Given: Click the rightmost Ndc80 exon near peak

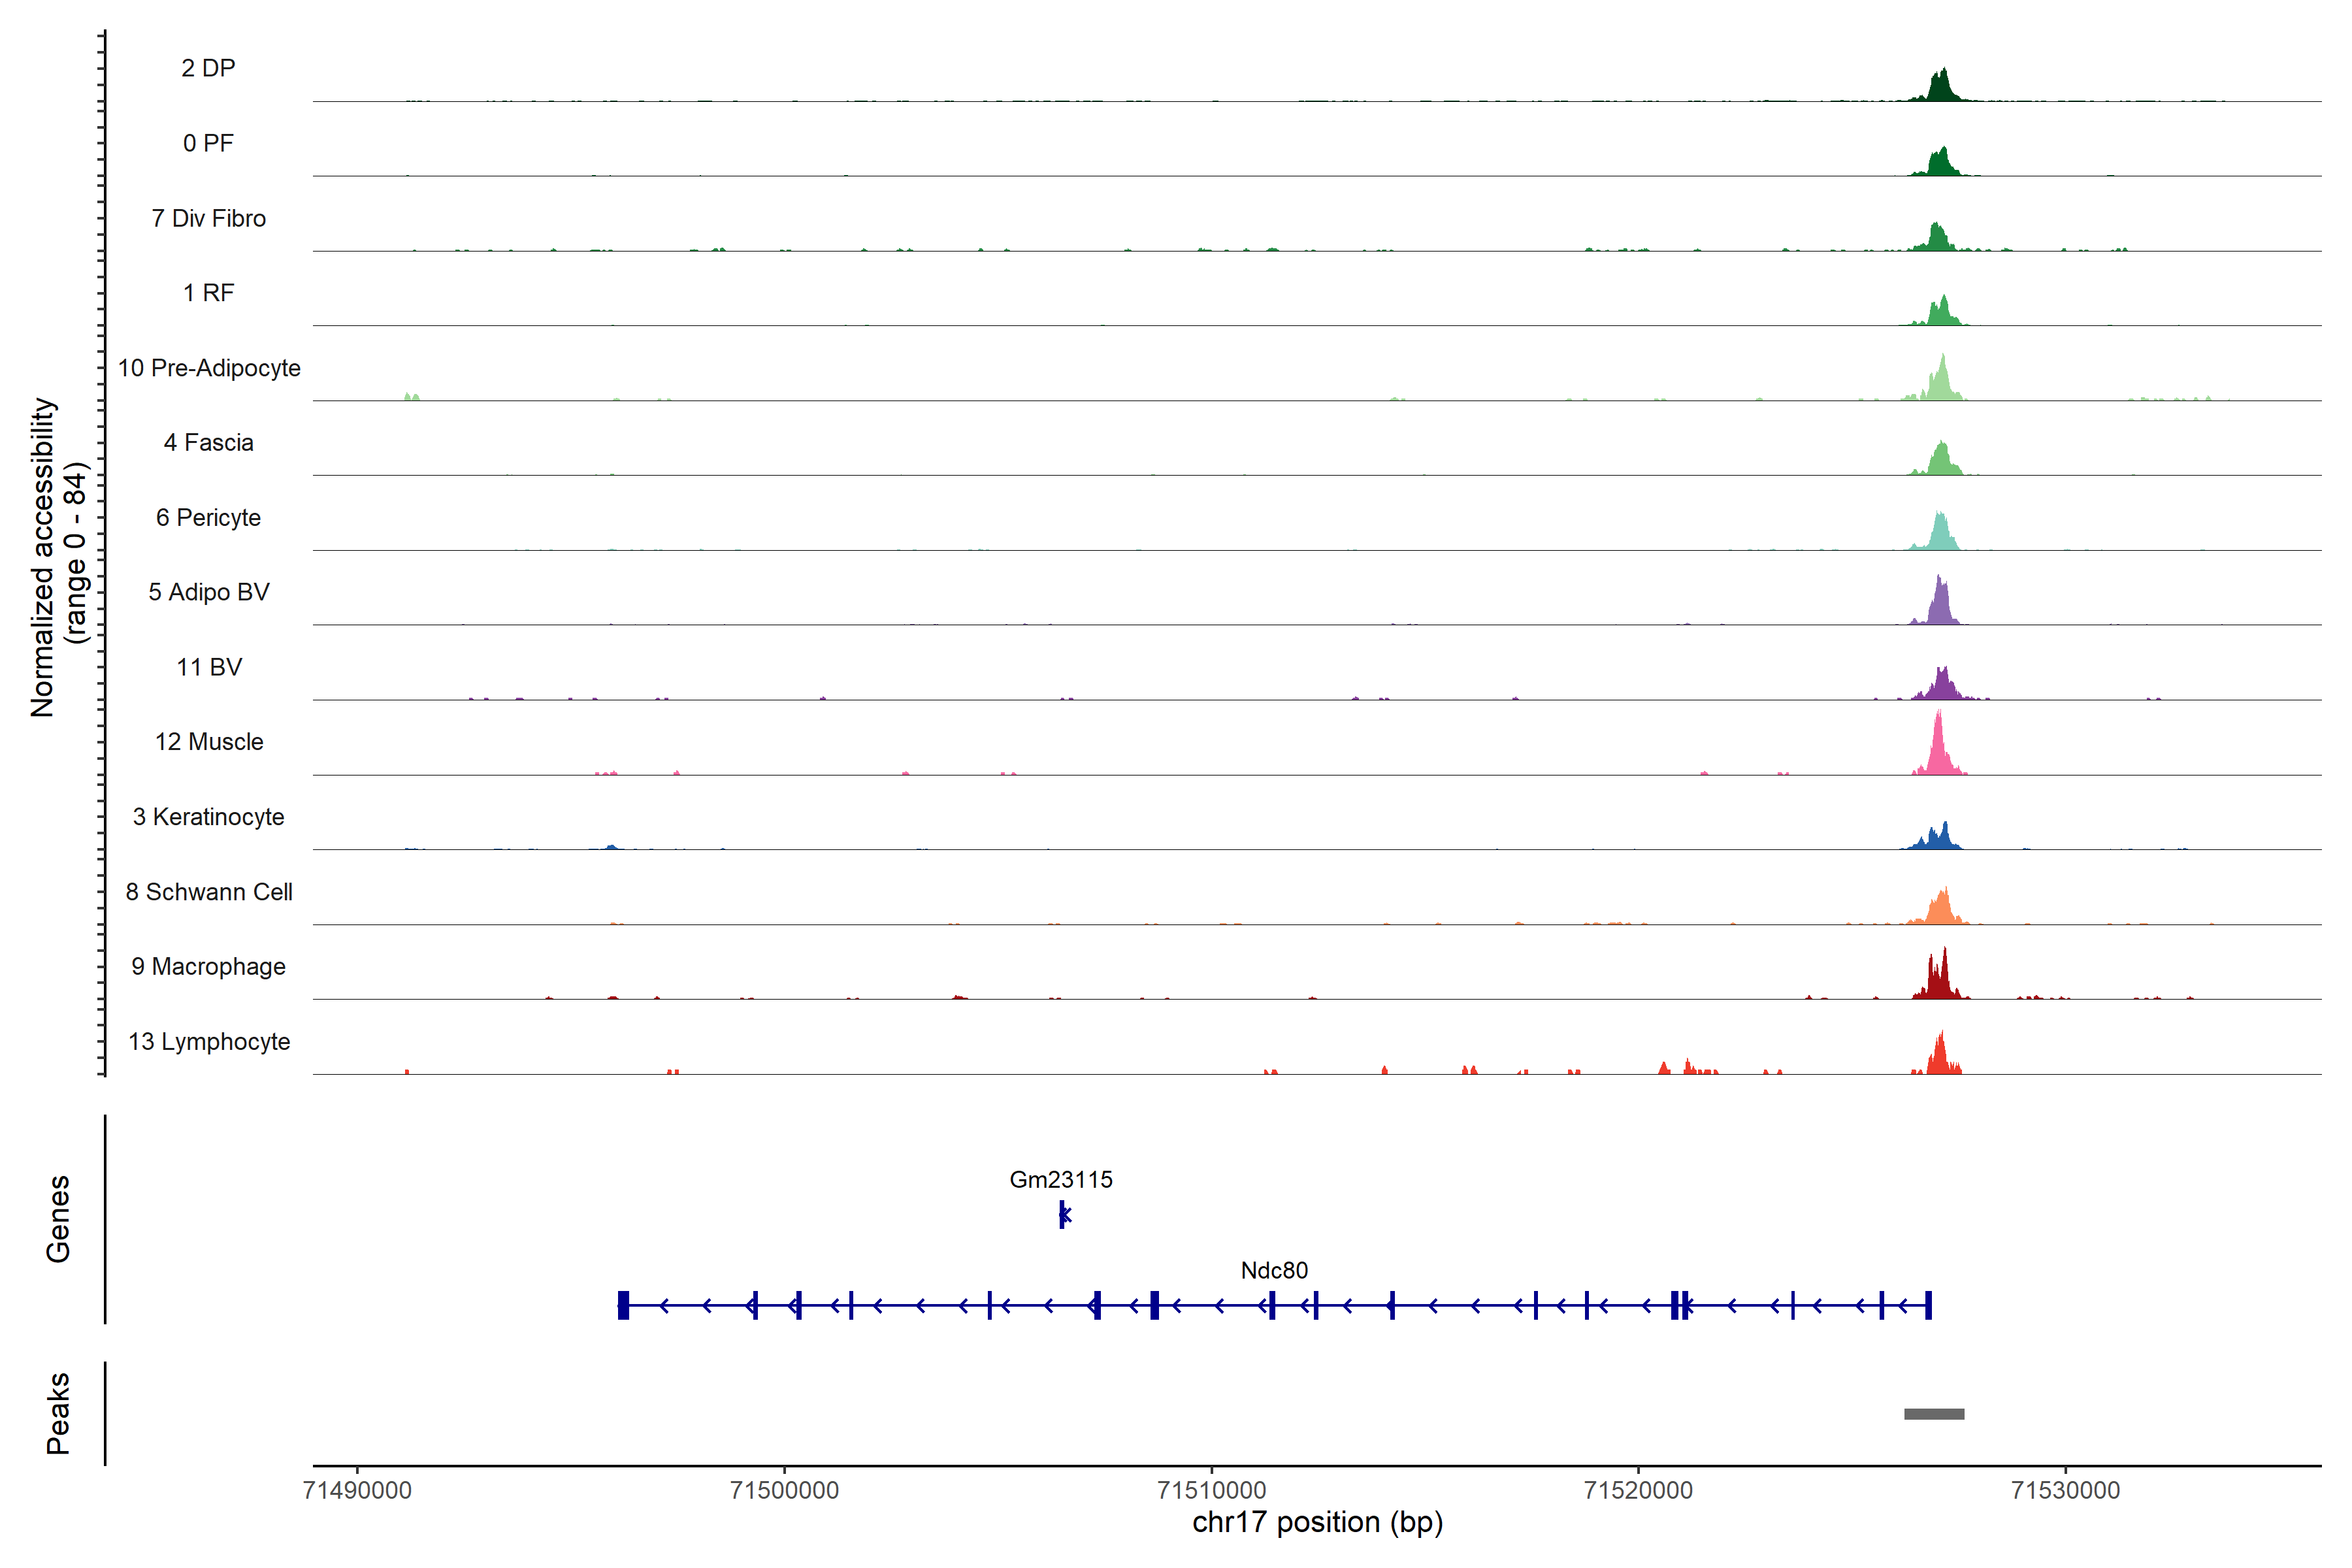Looking at the screenshot, I should point(1928,1305).
